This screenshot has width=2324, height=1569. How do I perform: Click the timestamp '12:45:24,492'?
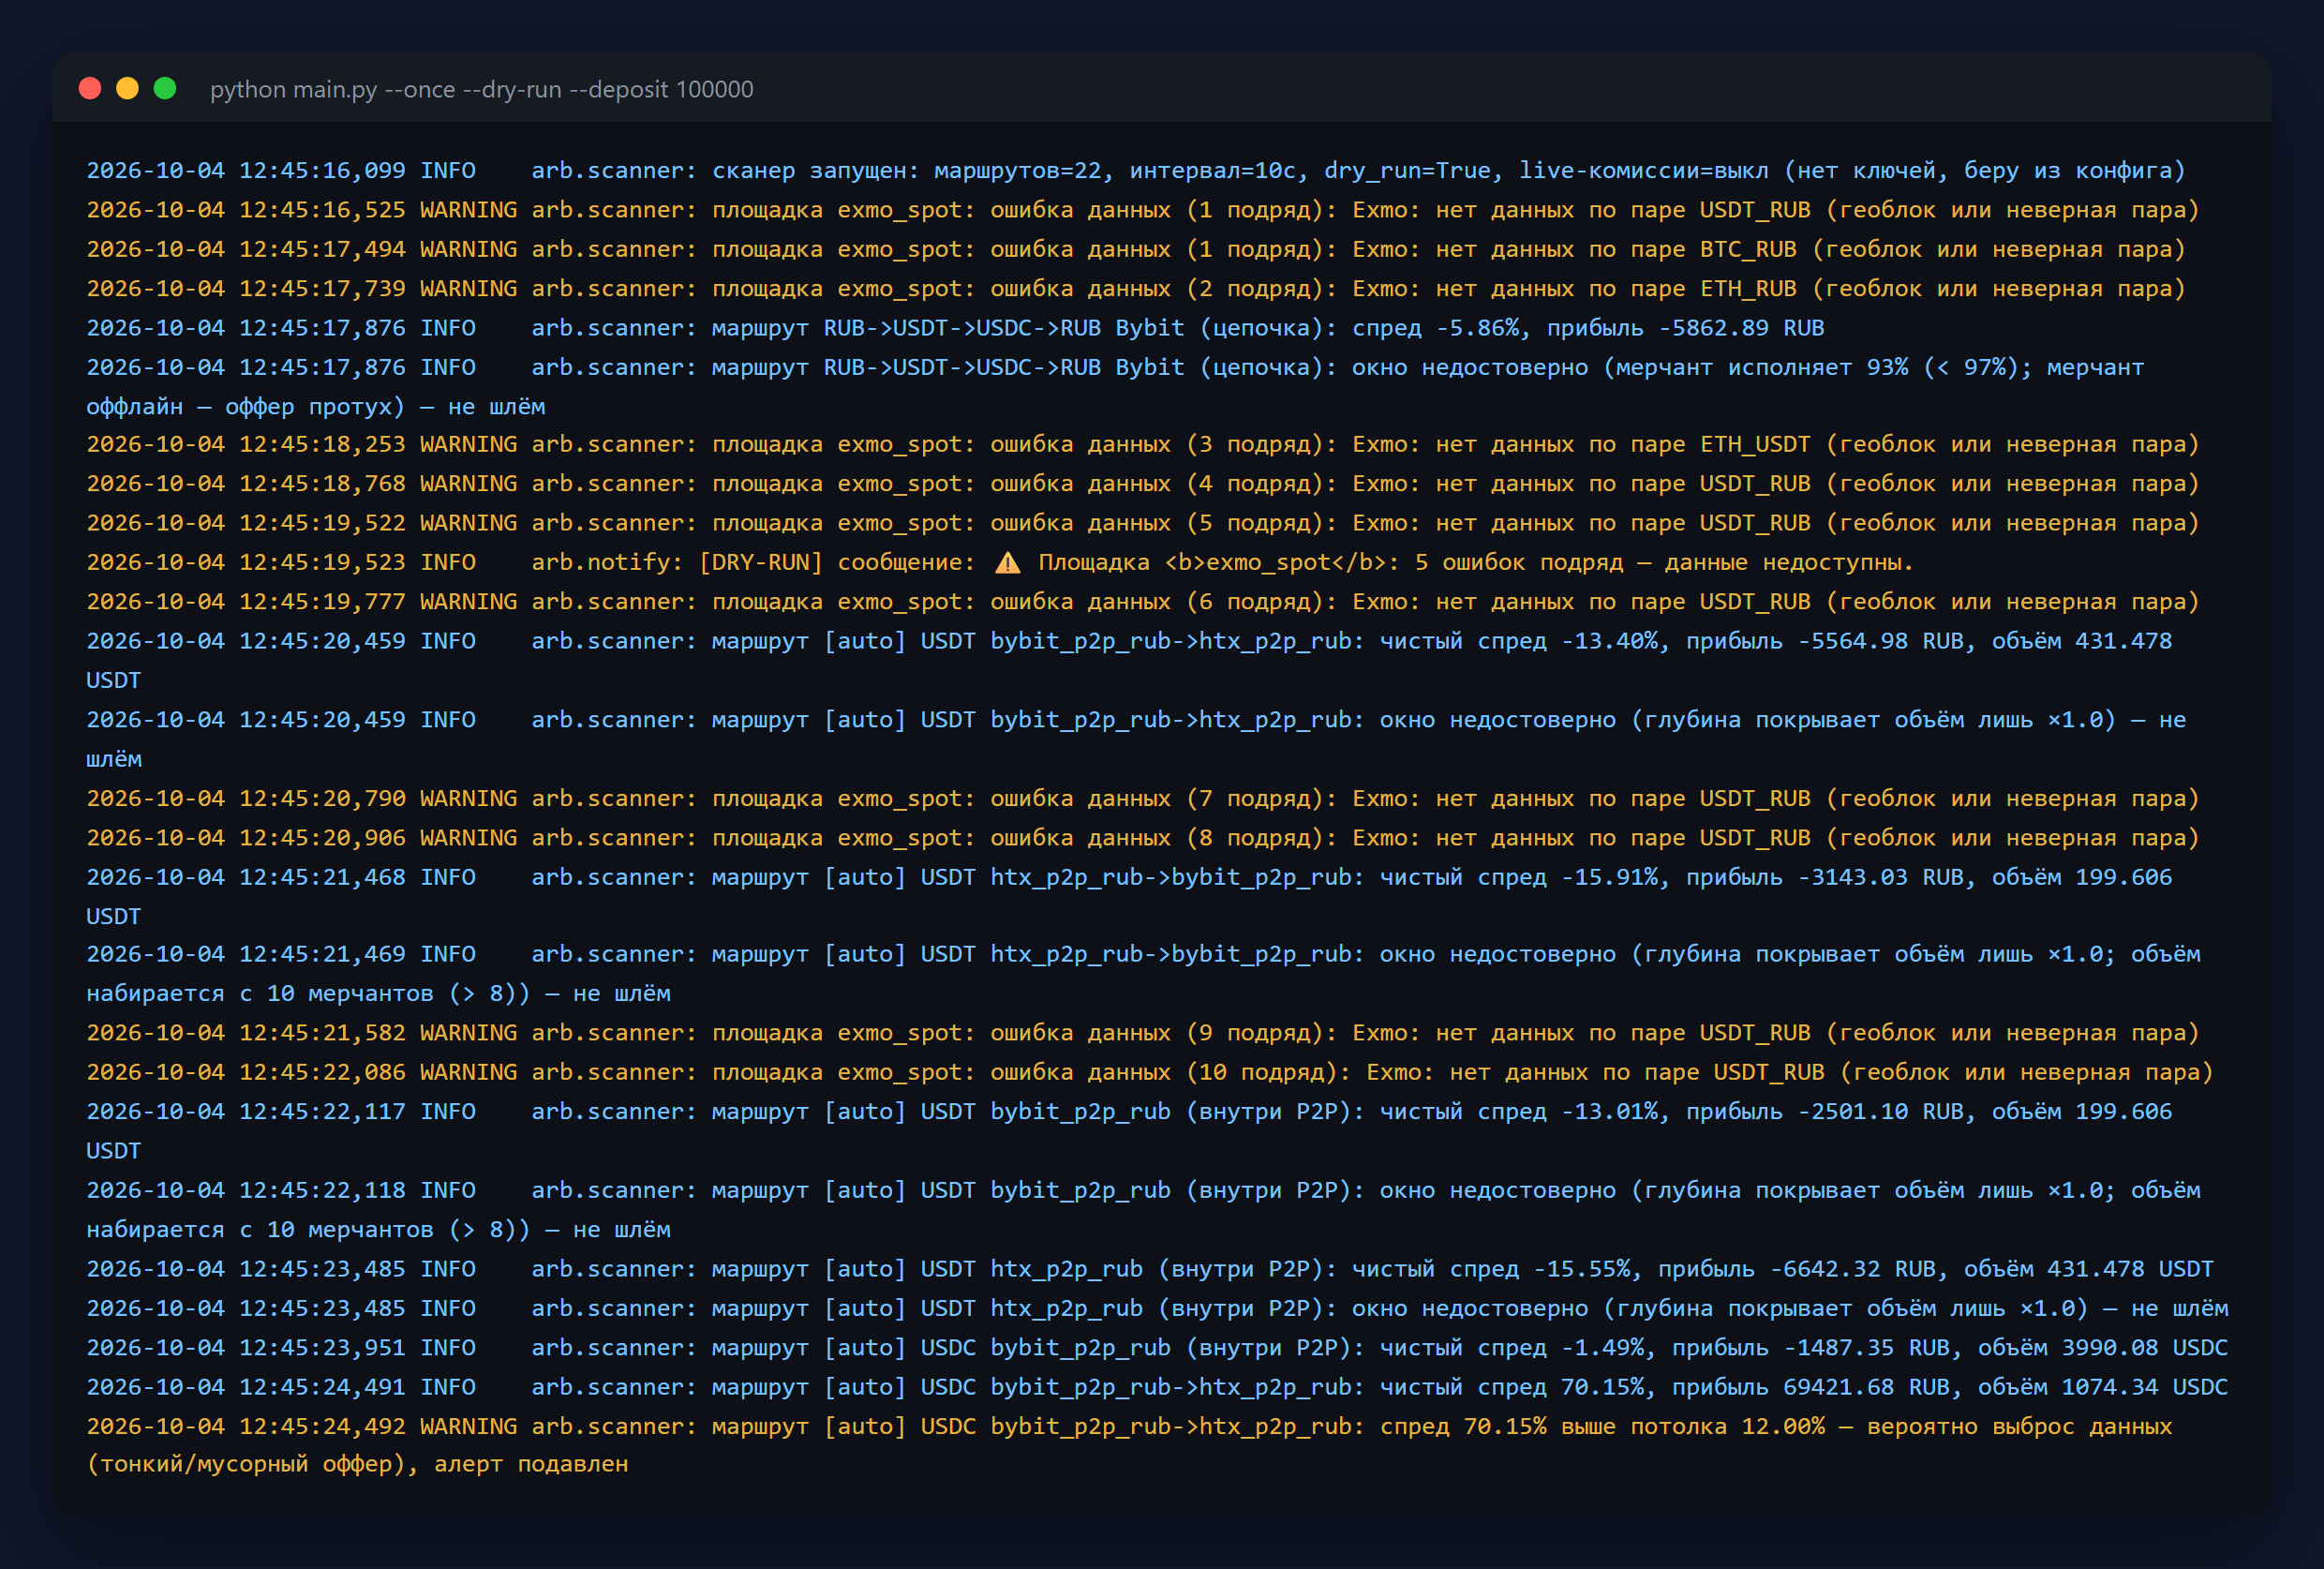click(322, 1426)
